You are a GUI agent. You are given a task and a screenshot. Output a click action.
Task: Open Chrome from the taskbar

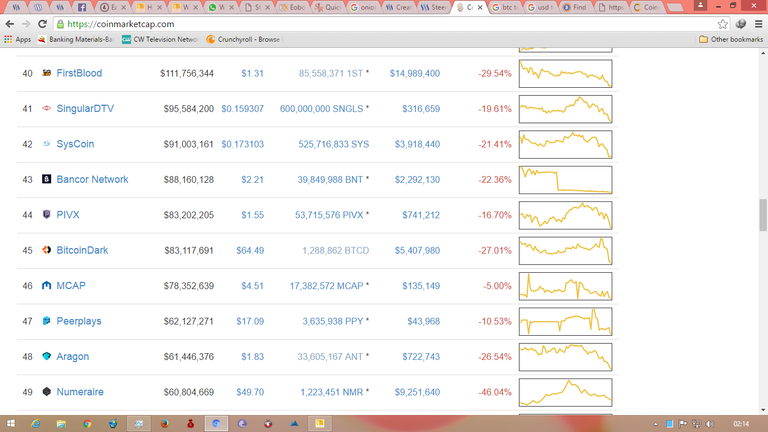[87, 424]
